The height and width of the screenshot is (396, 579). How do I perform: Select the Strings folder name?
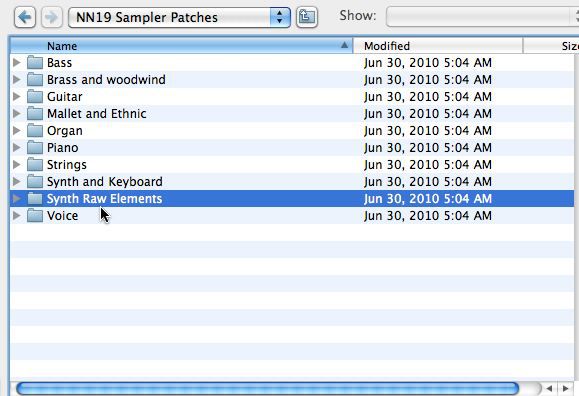[x=67, y=165]
